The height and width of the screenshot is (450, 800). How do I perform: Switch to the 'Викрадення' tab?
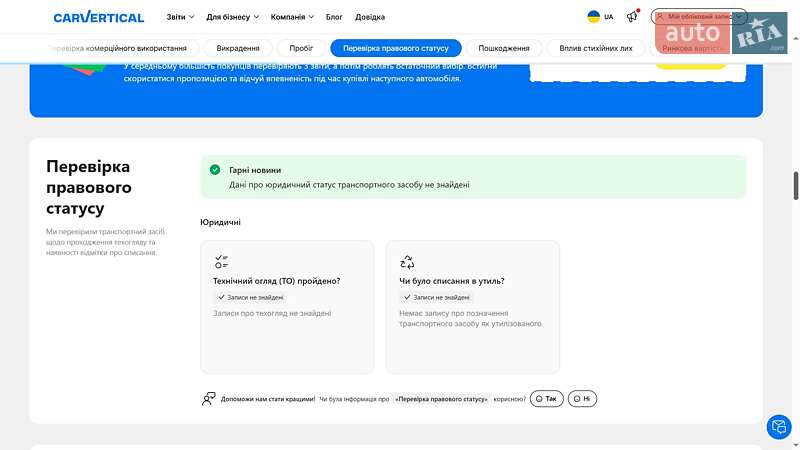tap(238, 48)
